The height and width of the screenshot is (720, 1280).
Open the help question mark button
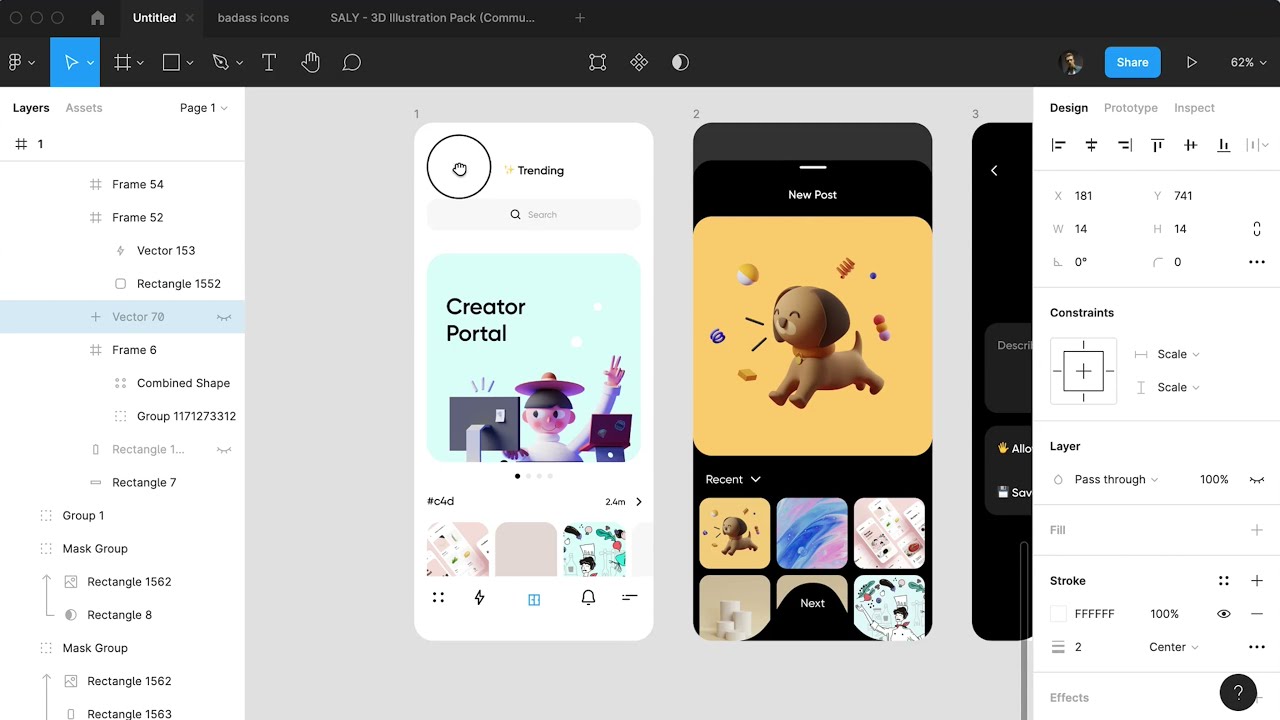[1238, 692]
